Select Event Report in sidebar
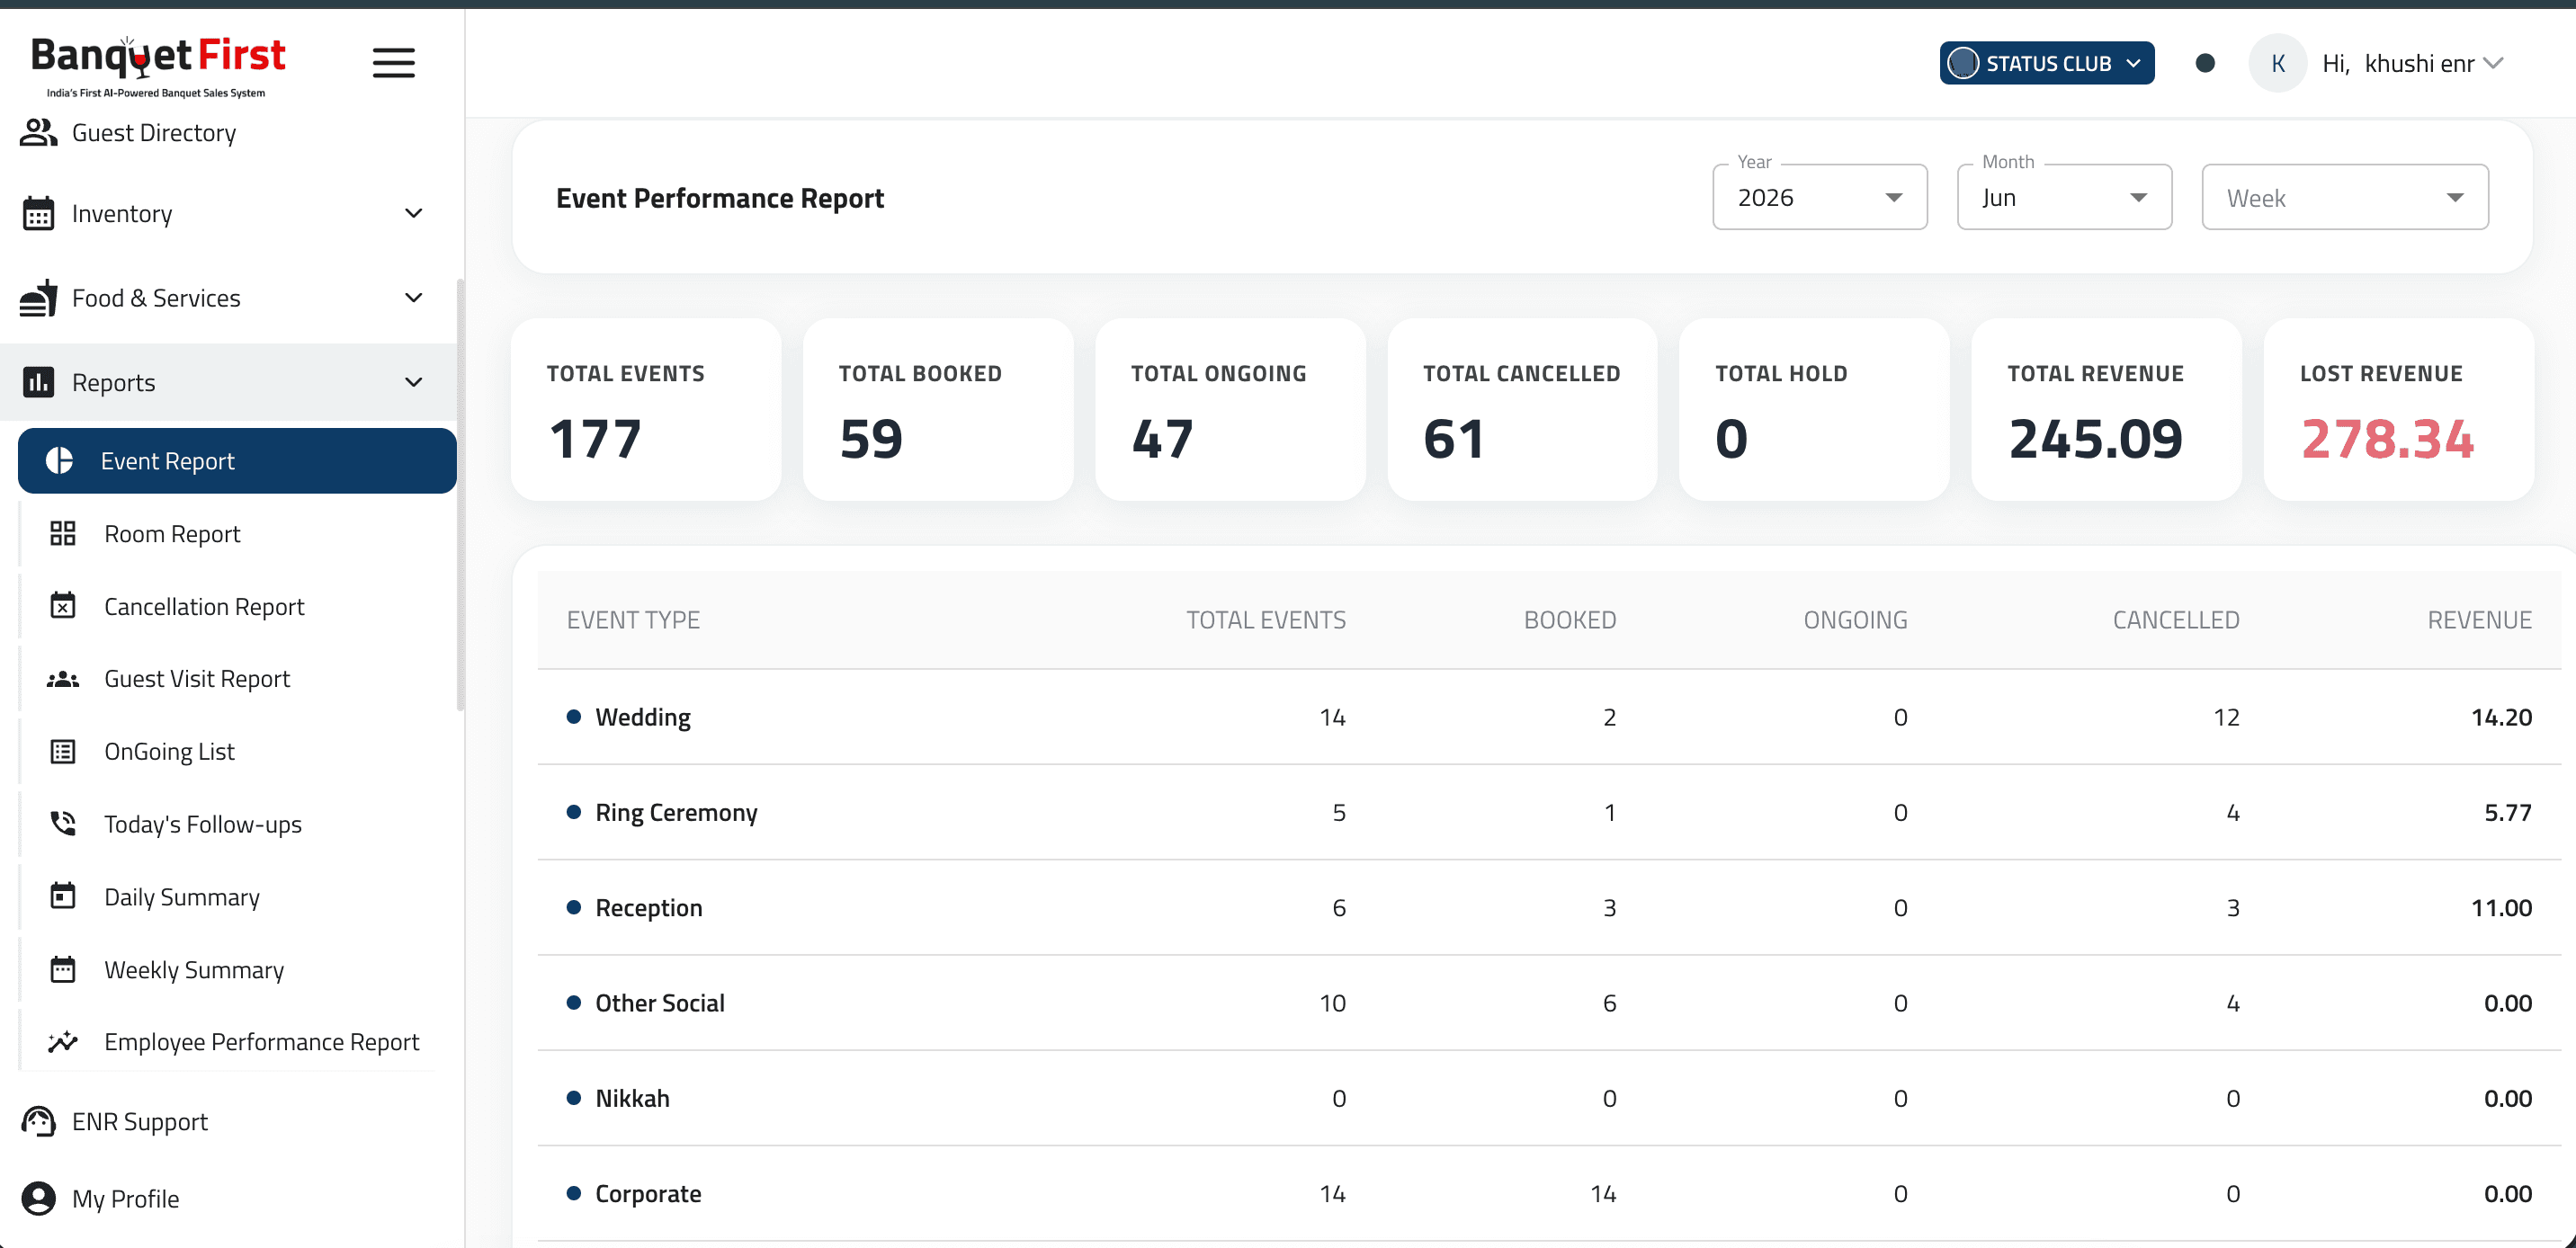This screenshot has width=2576, height=1248. [x=237, y=460]
